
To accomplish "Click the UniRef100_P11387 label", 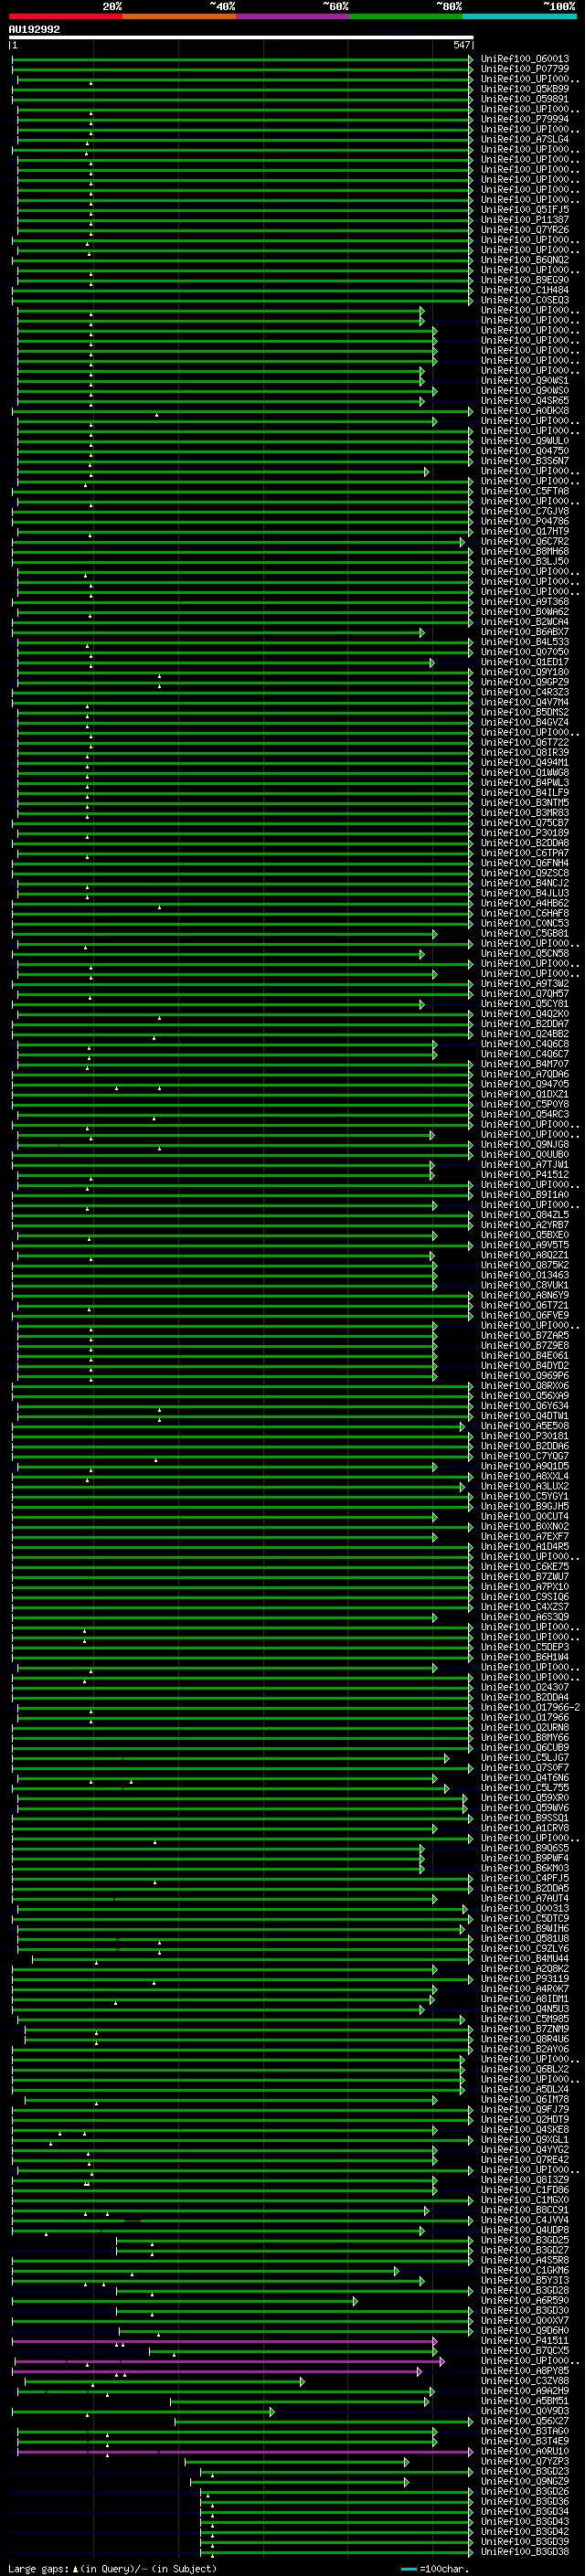I will tap(525, 220).
